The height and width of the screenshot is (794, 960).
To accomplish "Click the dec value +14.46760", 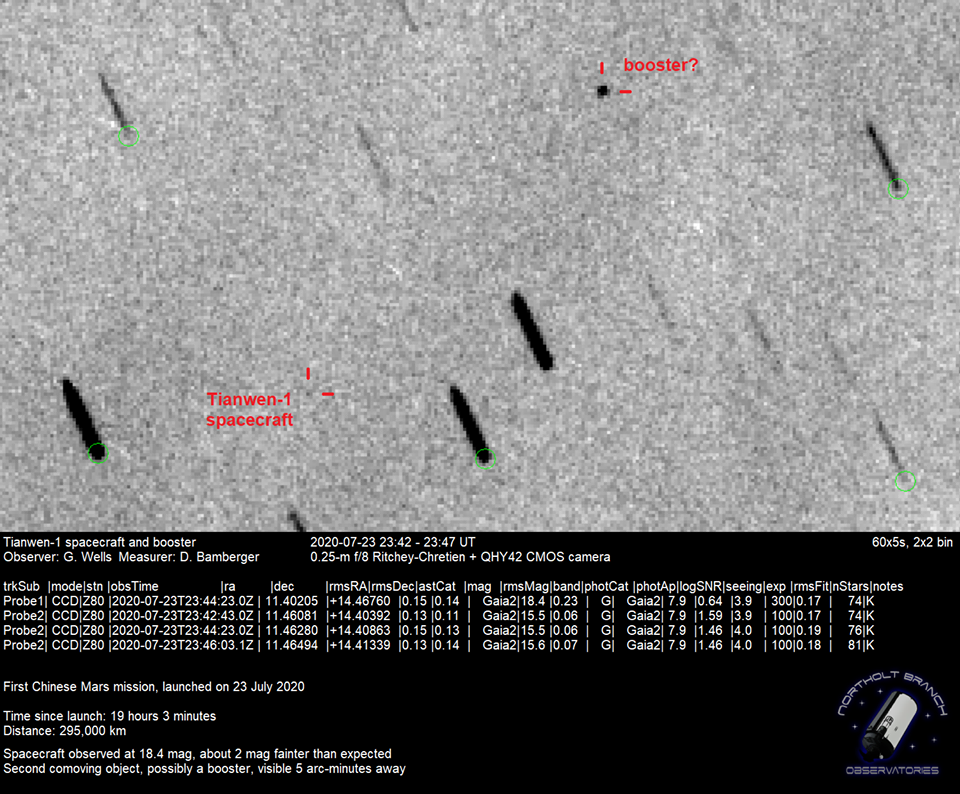I will [x=360, y=601].
